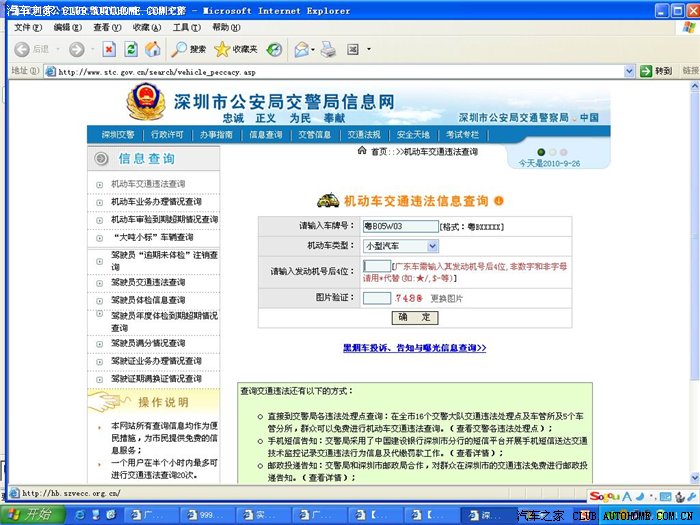Open Favorites using the star icon
Screen dimensions: 700x525
coord(235,49)
